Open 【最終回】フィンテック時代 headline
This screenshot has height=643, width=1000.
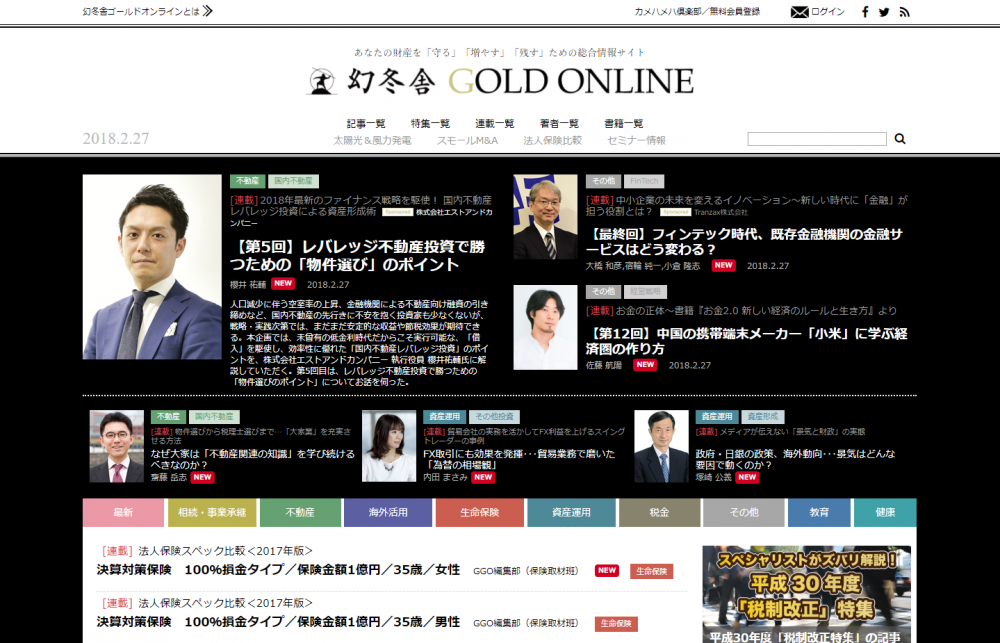pyautogui.click(x=744, y=242)
